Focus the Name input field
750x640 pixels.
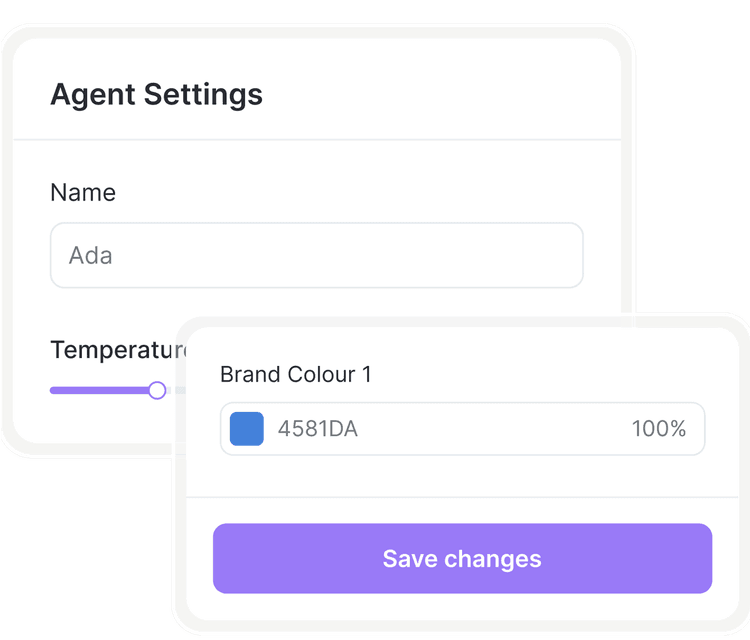click(316, 255)
